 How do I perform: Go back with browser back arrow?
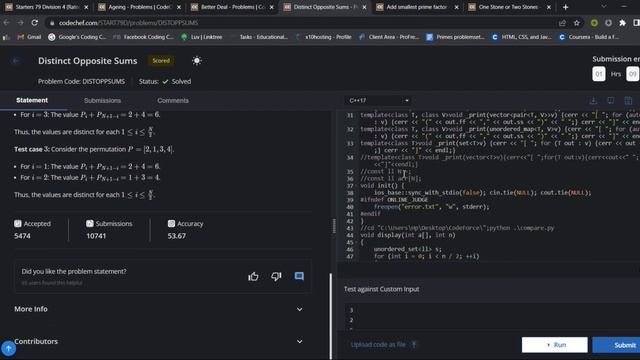coord(7,23)
